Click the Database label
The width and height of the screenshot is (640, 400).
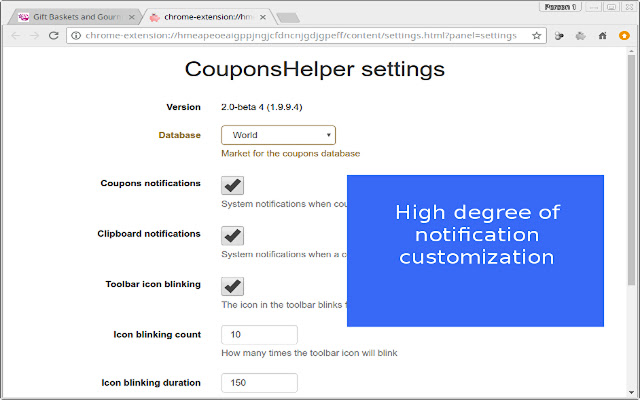pyautogui.click(x=180, y=135)
